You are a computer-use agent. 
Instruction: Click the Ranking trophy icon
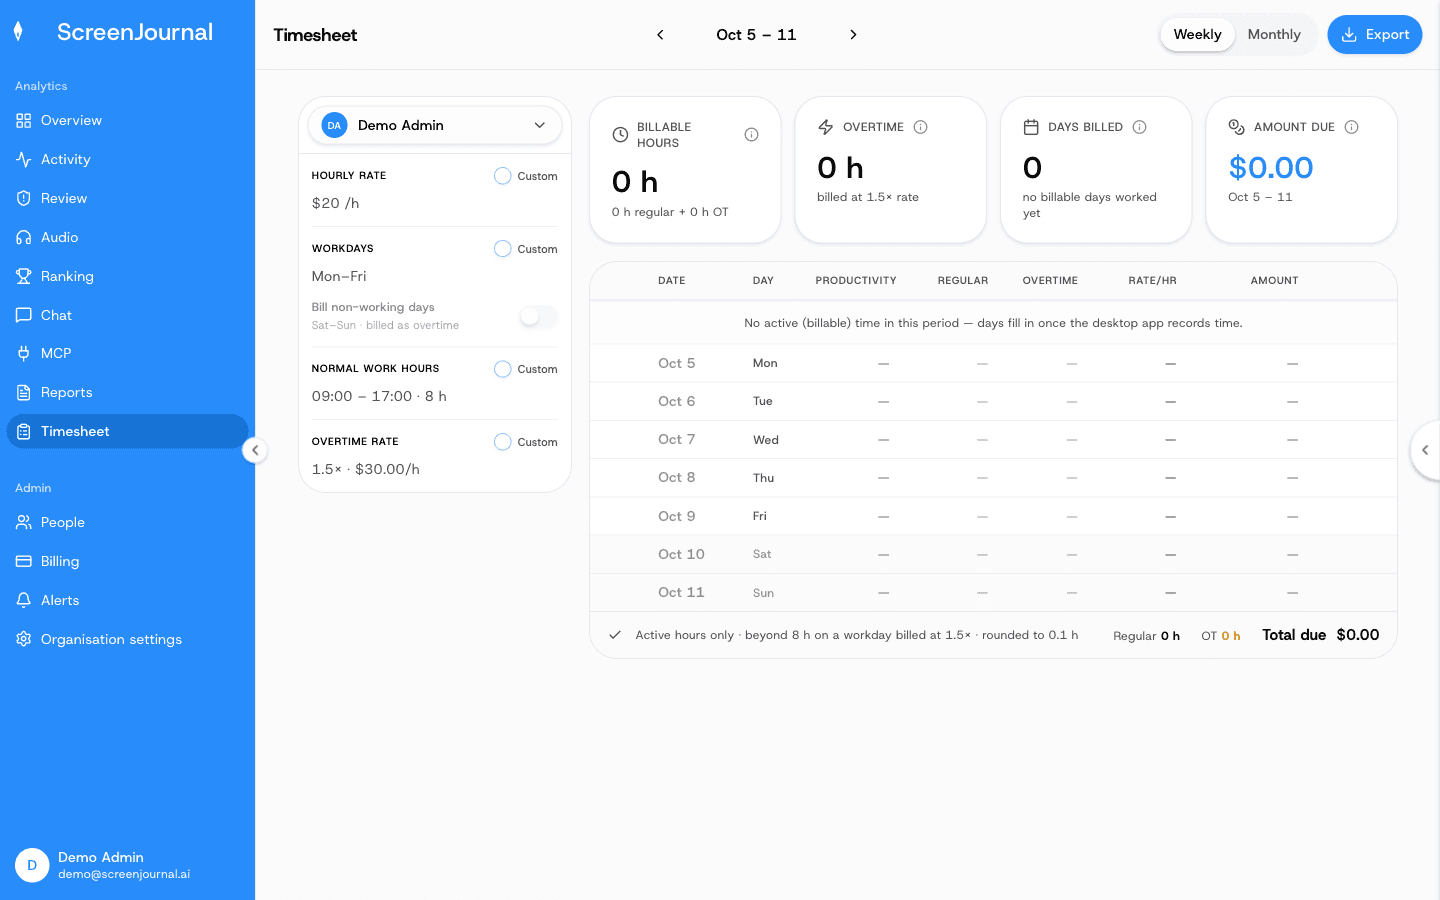click(24, 276)
